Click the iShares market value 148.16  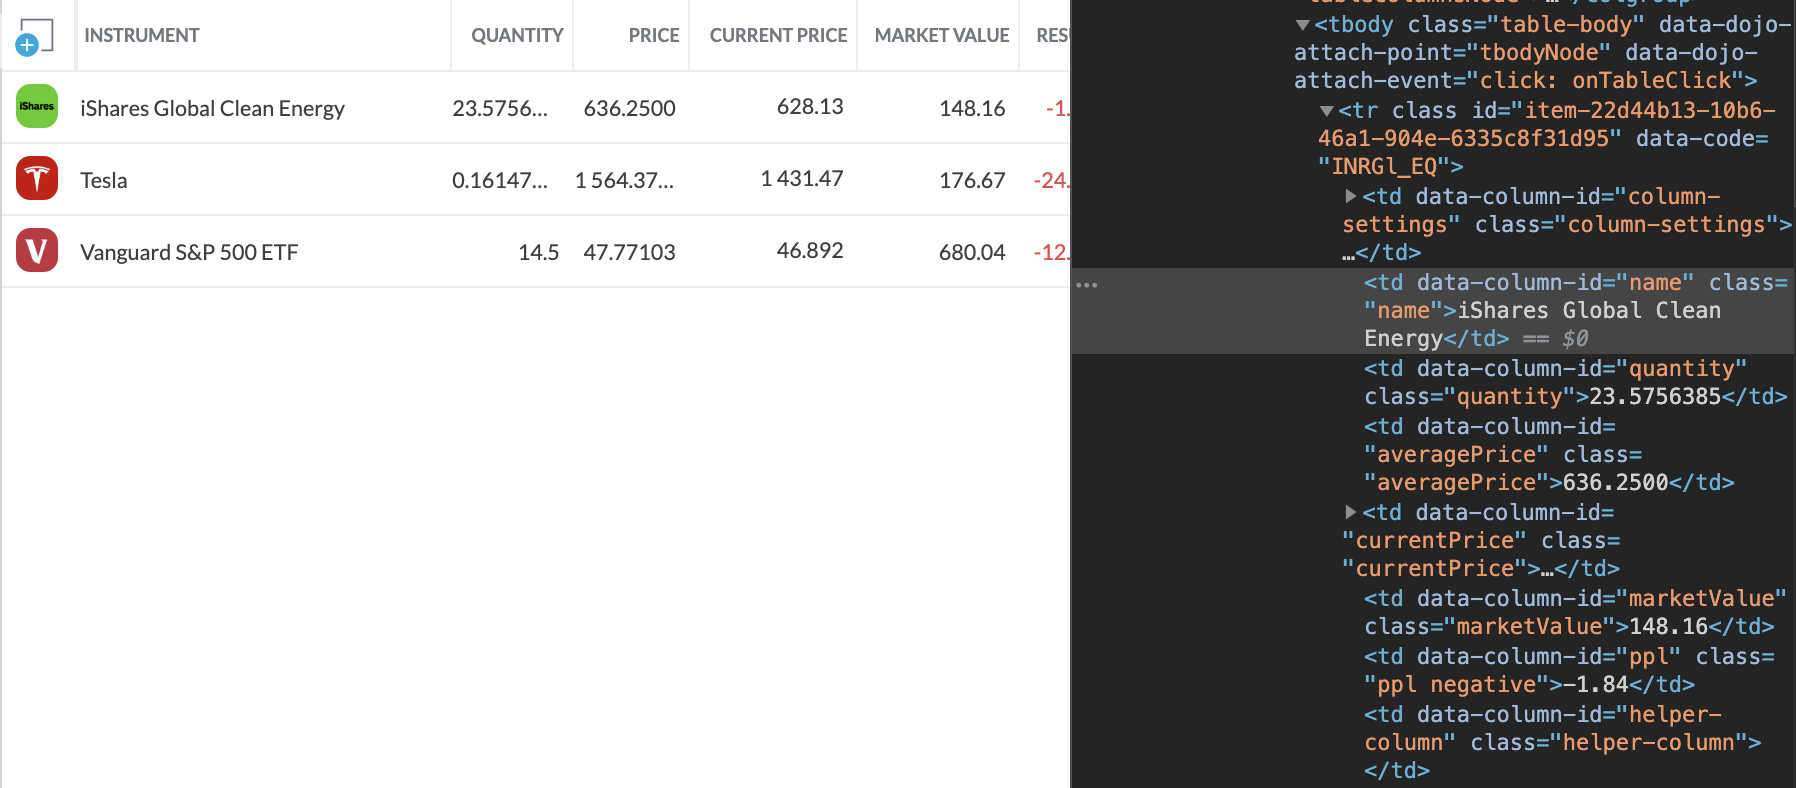(x=972, y=108)
